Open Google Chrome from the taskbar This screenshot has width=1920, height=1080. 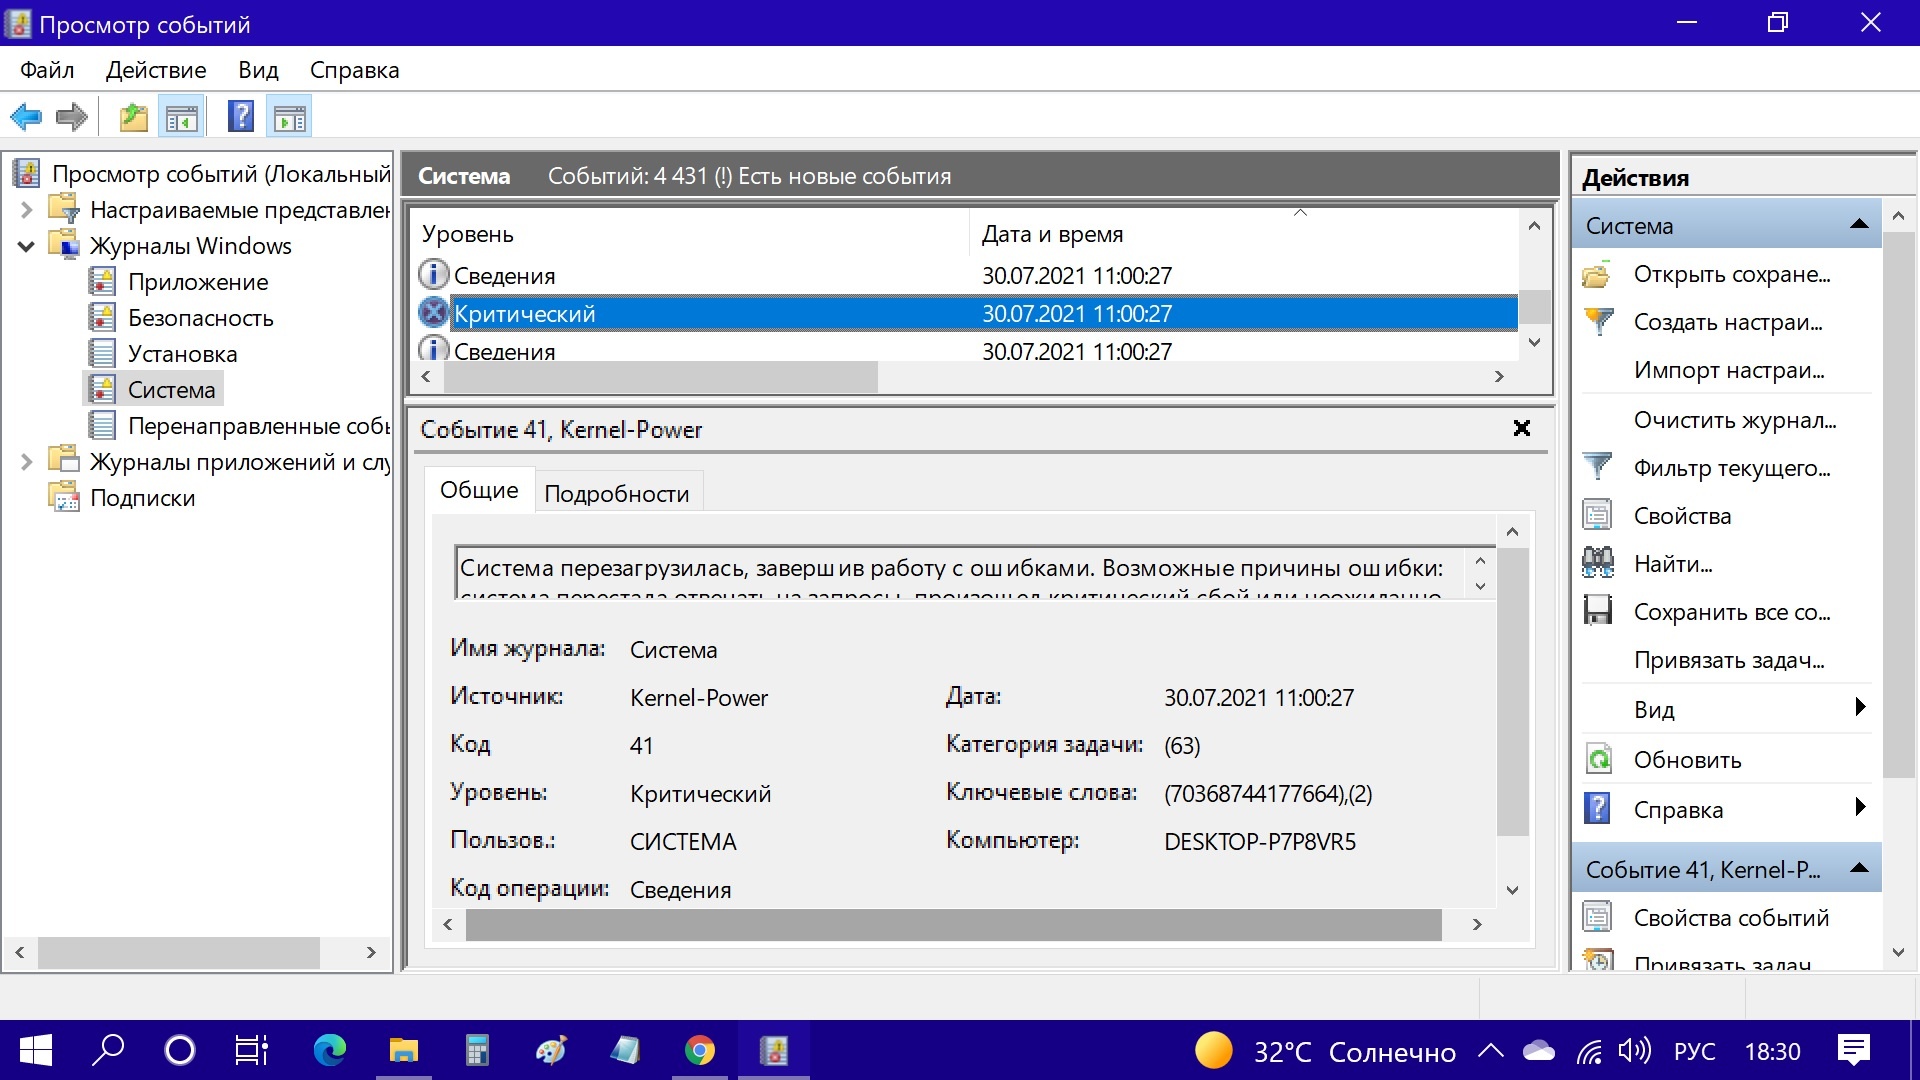click(700, 1050)
